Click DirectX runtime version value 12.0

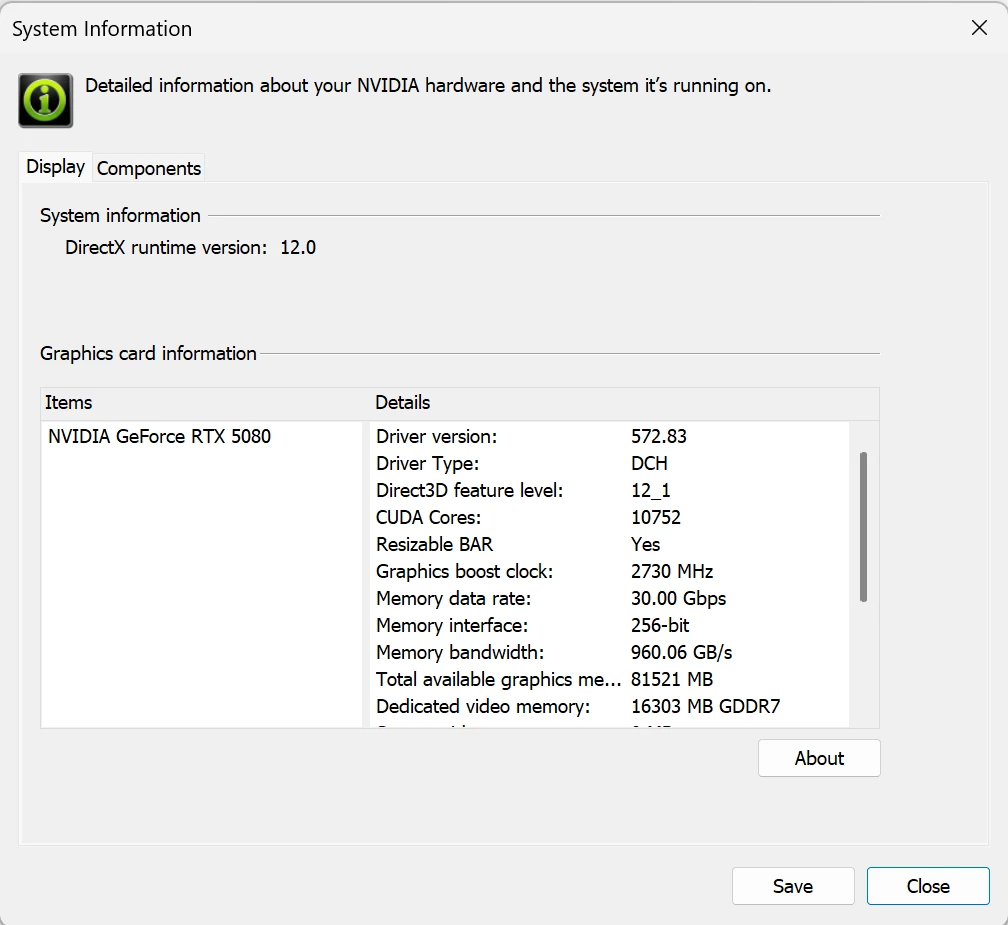[x=298, y=247]
